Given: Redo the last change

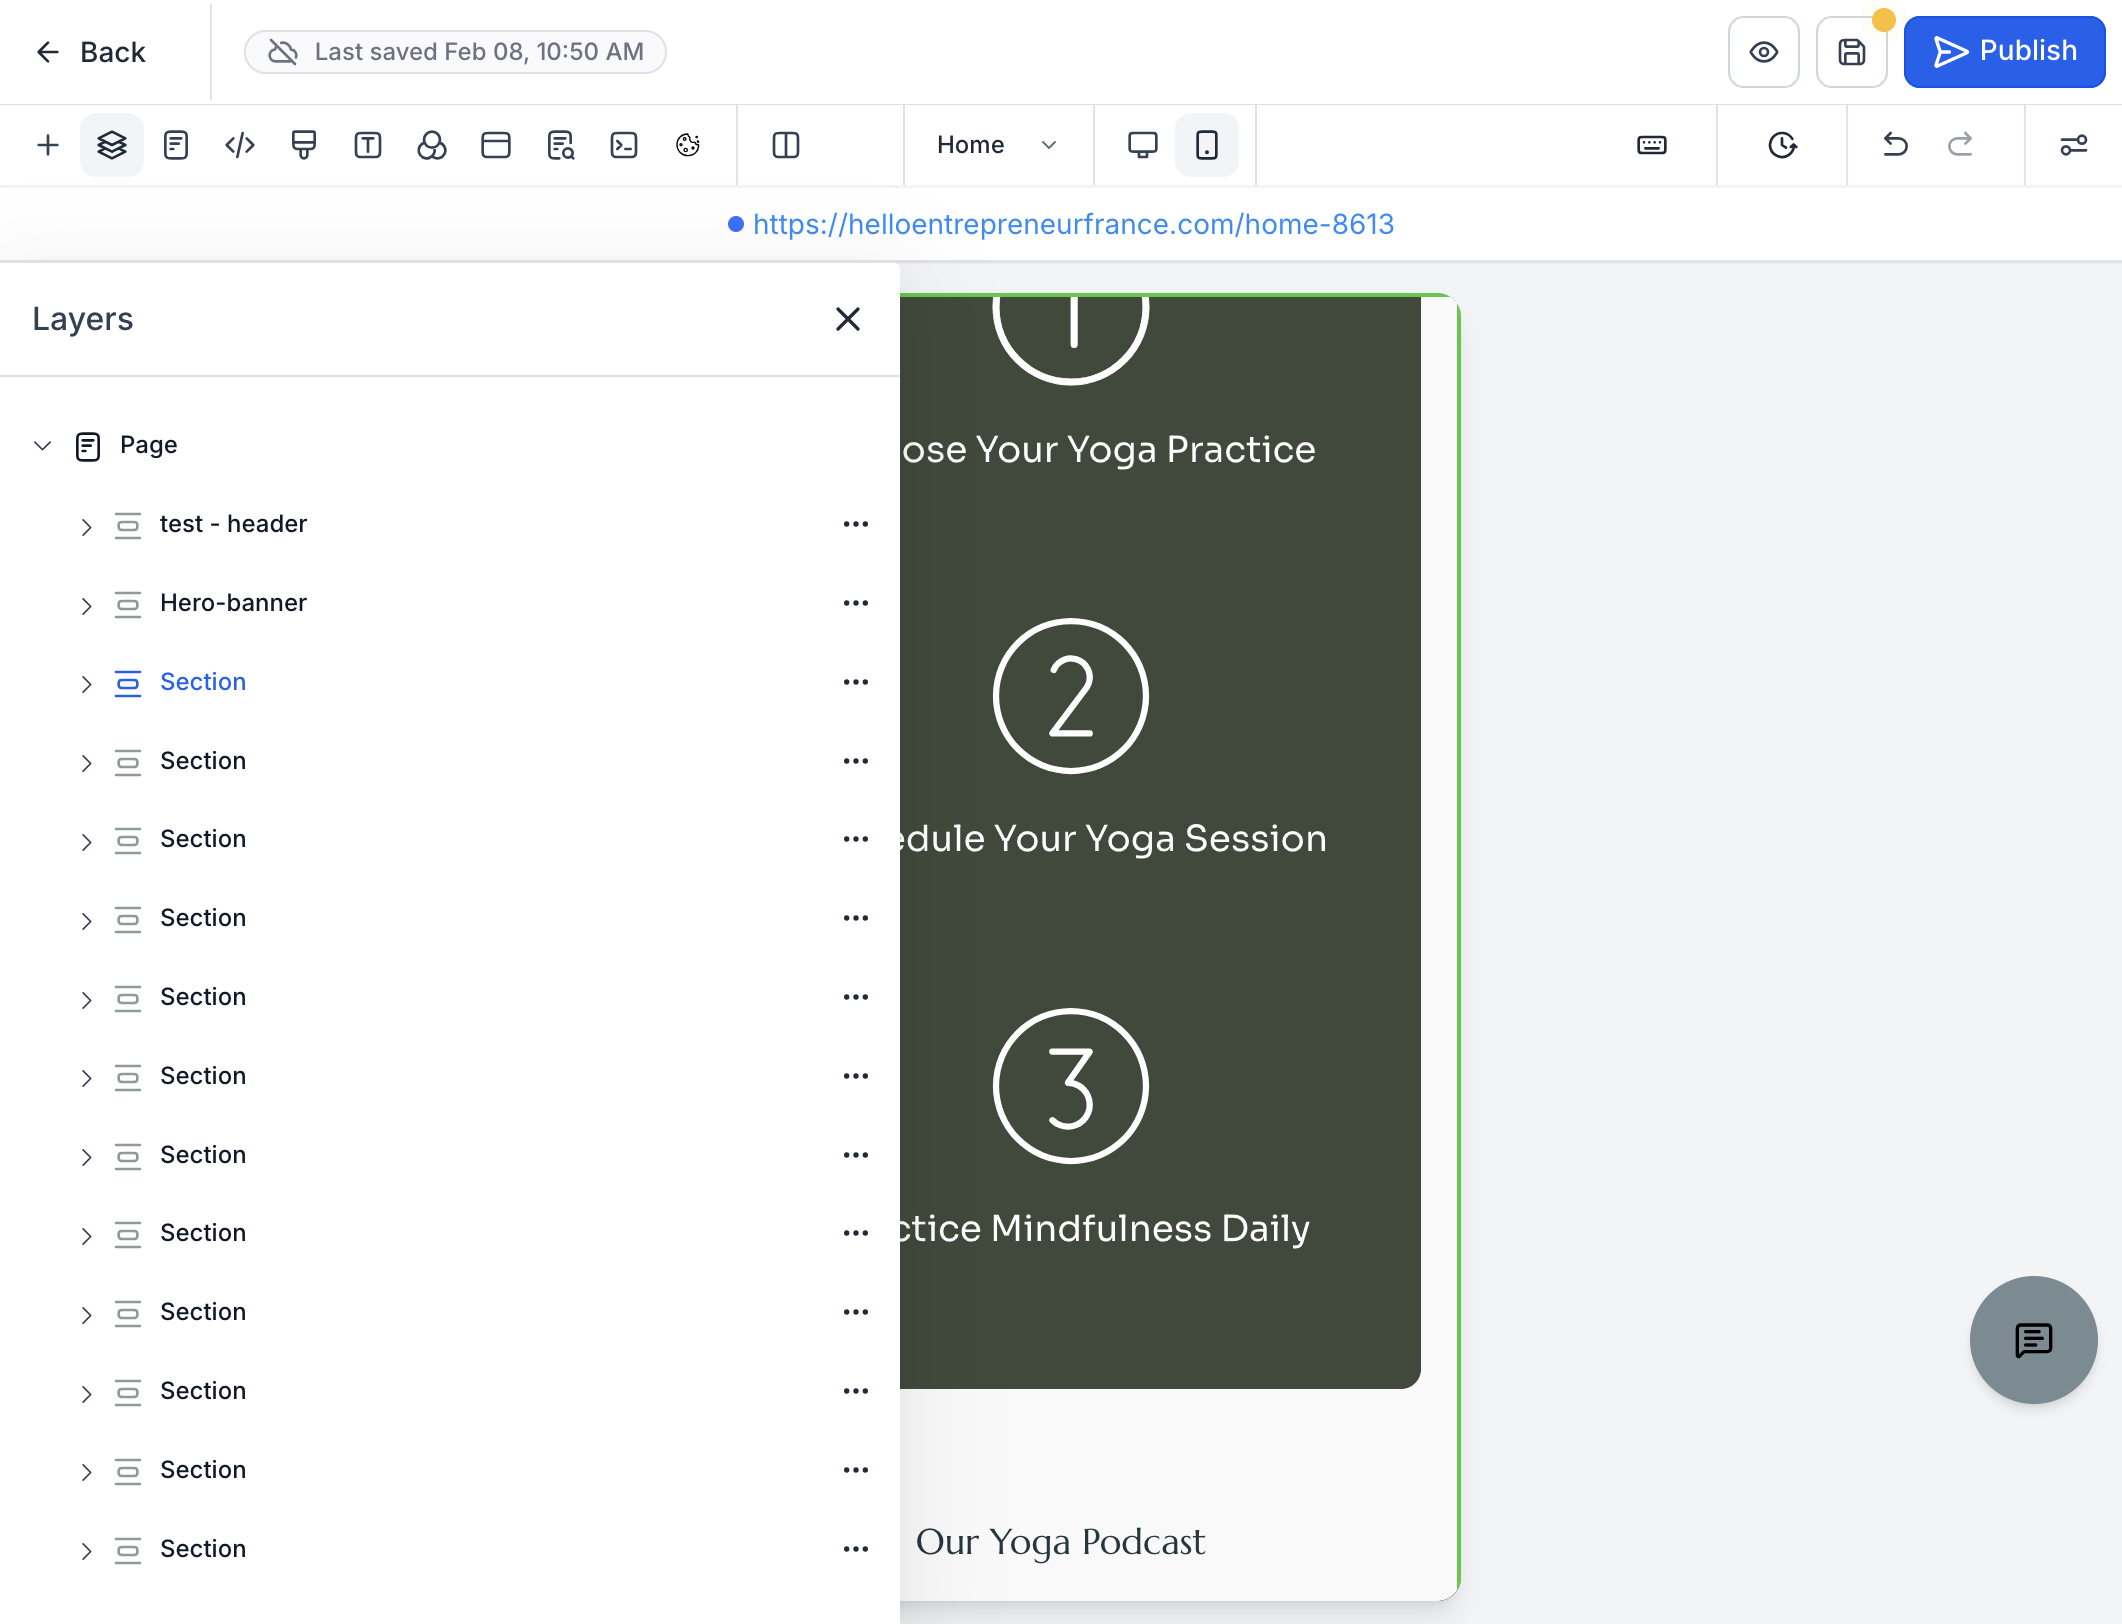Looking at the screenshot, I should (1960, 145).
